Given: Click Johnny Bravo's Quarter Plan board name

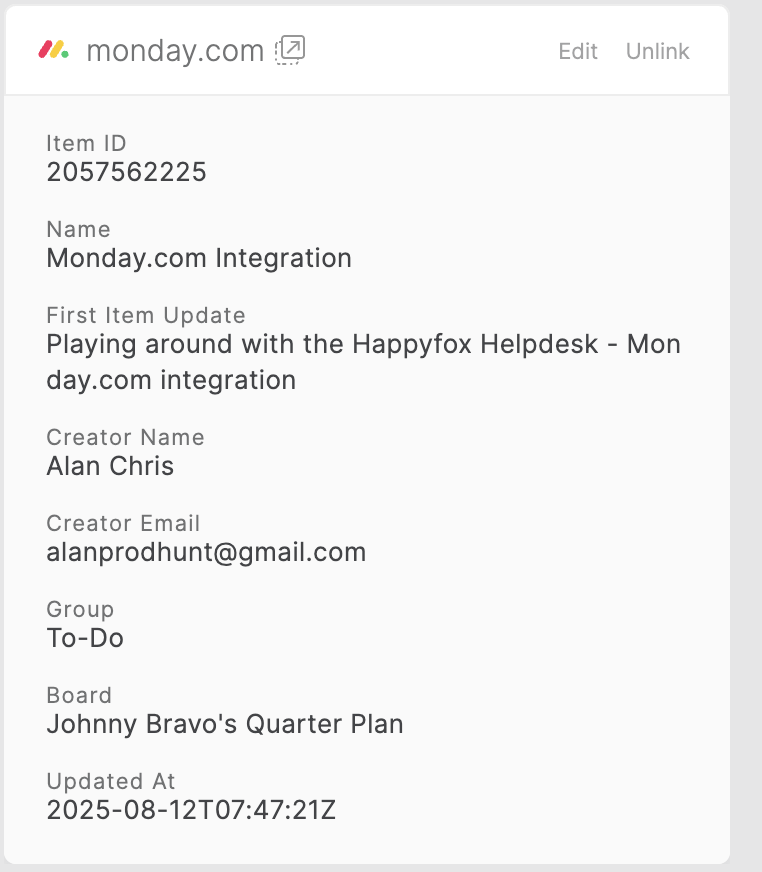Looking at the screenshot, I should (225, 724).
